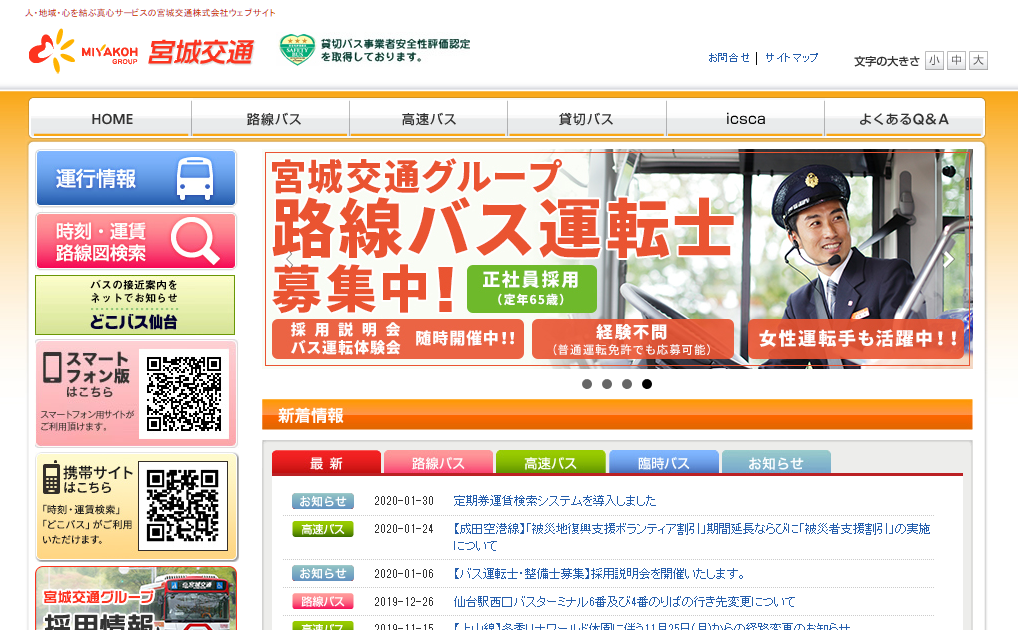Switch to 臨時バス news tab
Screen dimensions: 1018x630
[x=664, y=462]
